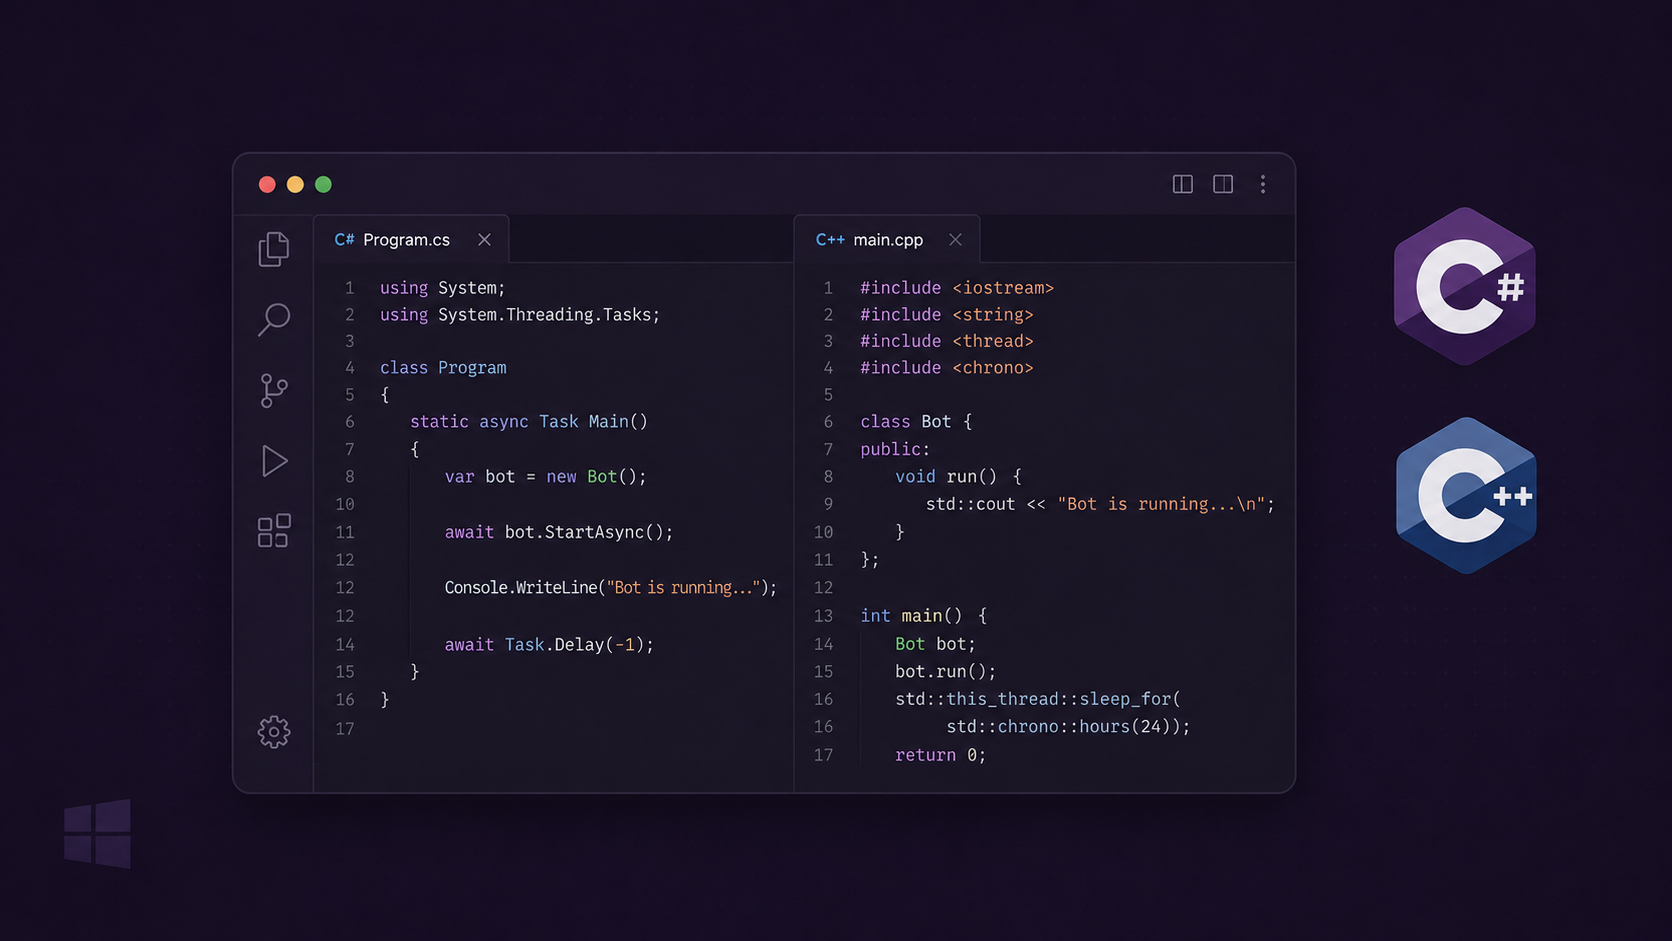This screenshot has height=941, width=1672.
Task: Click the green maximize window dot
Action: [323, 184]
